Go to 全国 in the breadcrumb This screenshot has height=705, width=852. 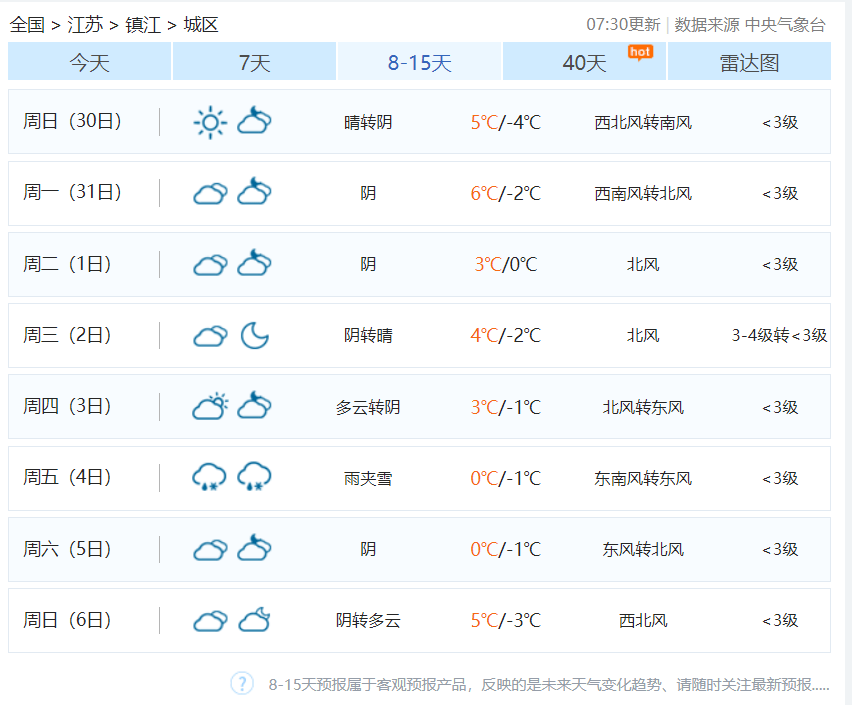tap(27, 24)
